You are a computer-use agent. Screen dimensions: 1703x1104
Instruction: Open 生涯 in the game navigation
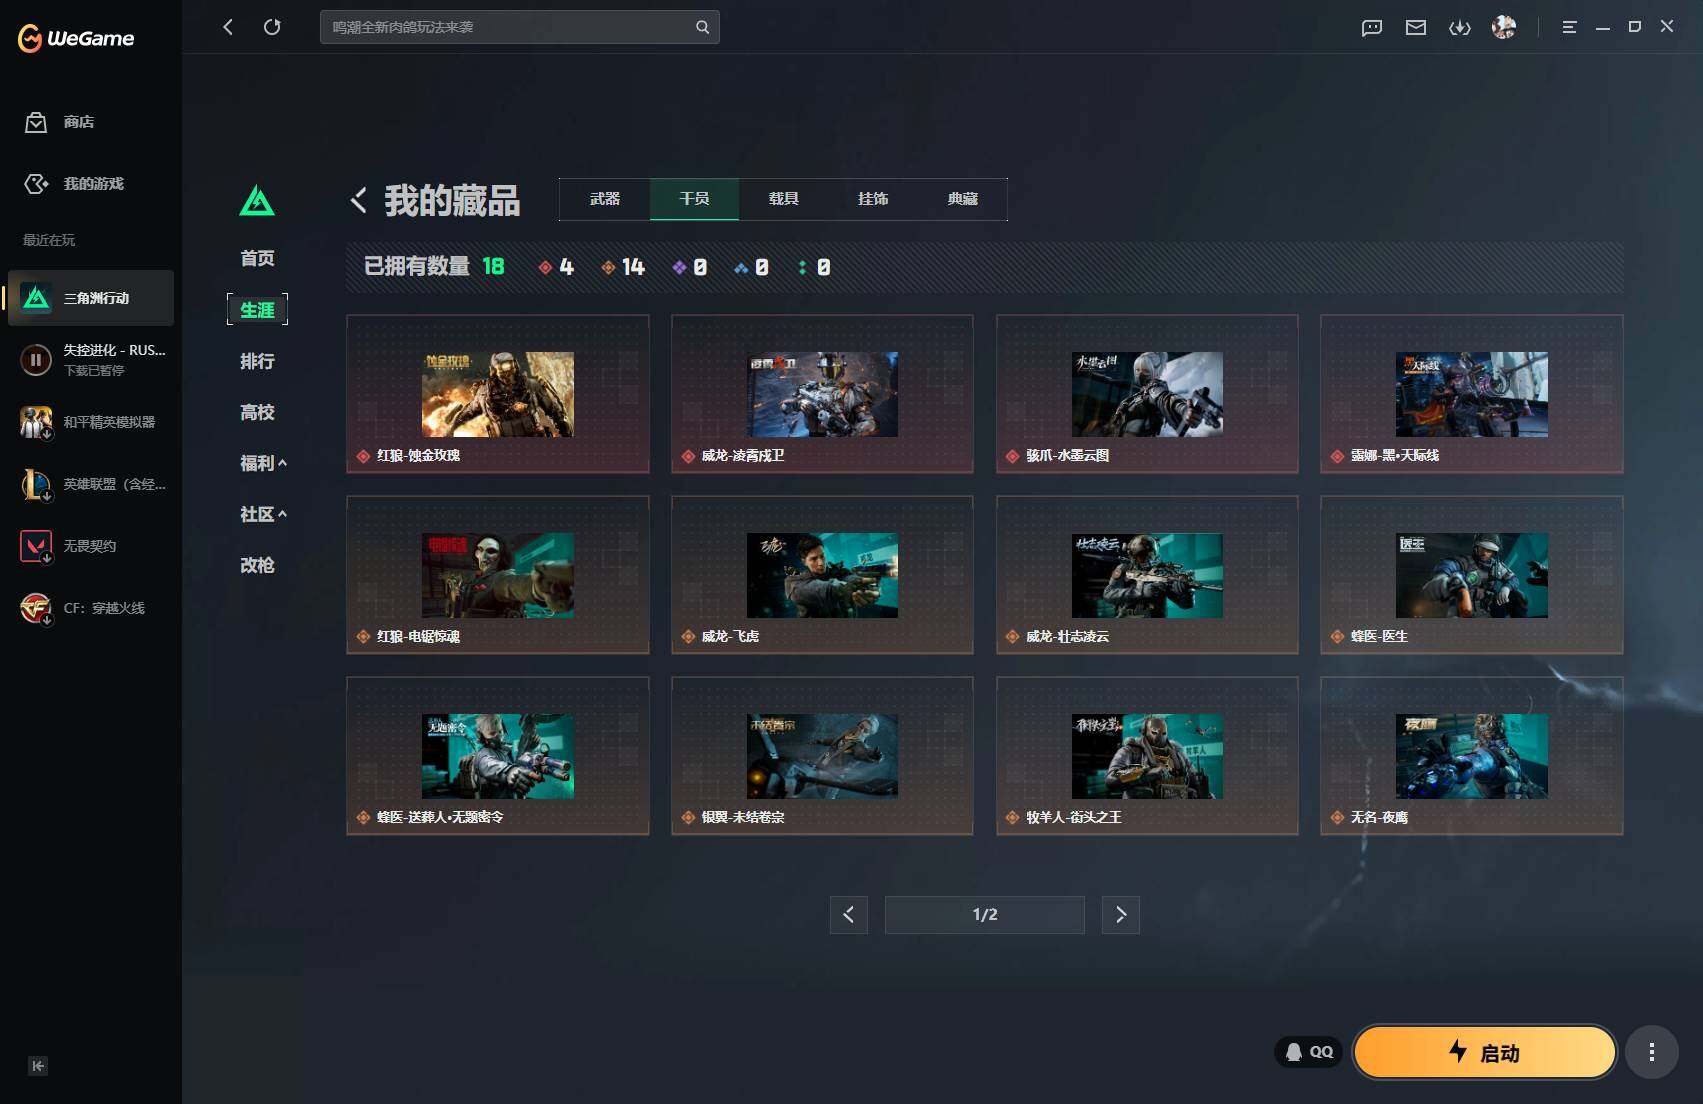click(257, 310)
